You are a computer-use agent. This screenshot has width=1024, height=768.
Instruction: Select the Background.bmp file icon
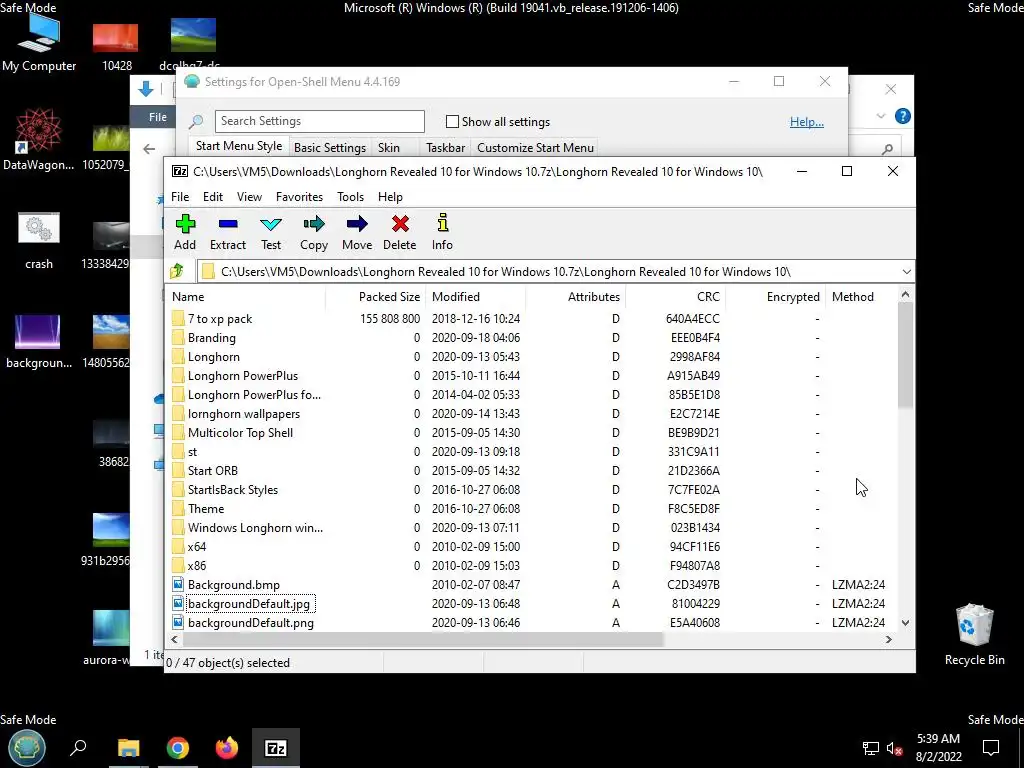coord(178,584)
